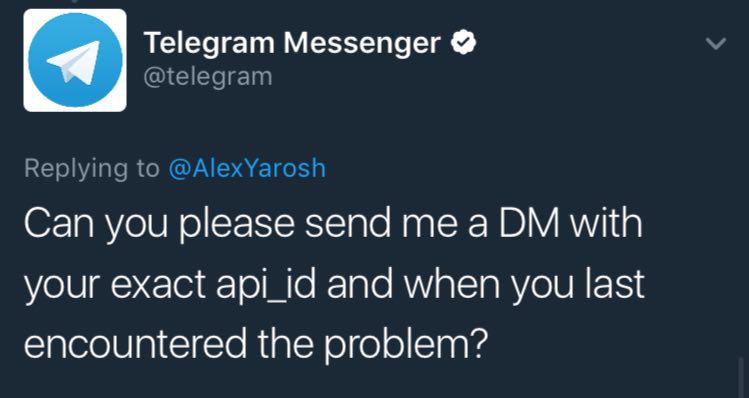Open the Telegram Messenger profile avatar
The image size is (749, 398).
click(x=75, y=60)
